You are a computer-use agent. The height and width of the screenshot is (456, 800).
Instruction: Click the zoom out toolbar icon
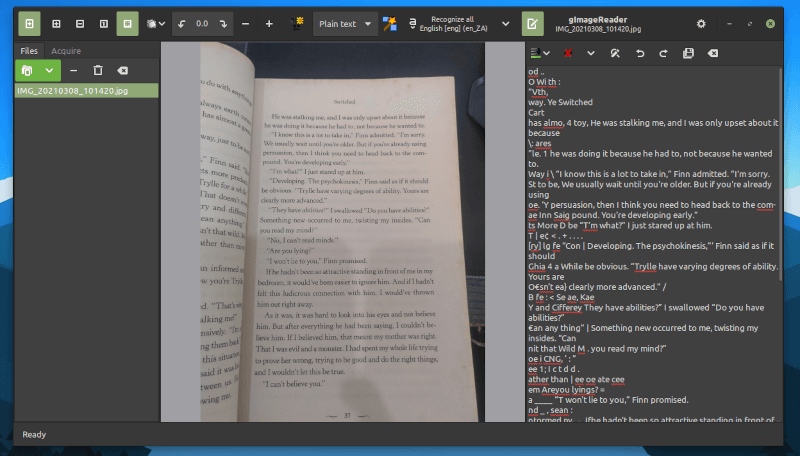click(79, 23)
